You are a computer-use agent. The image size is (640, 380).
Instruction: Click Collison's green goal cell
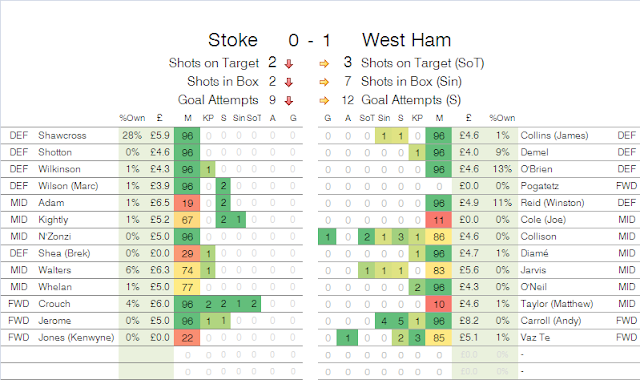[x=327, y=237]
